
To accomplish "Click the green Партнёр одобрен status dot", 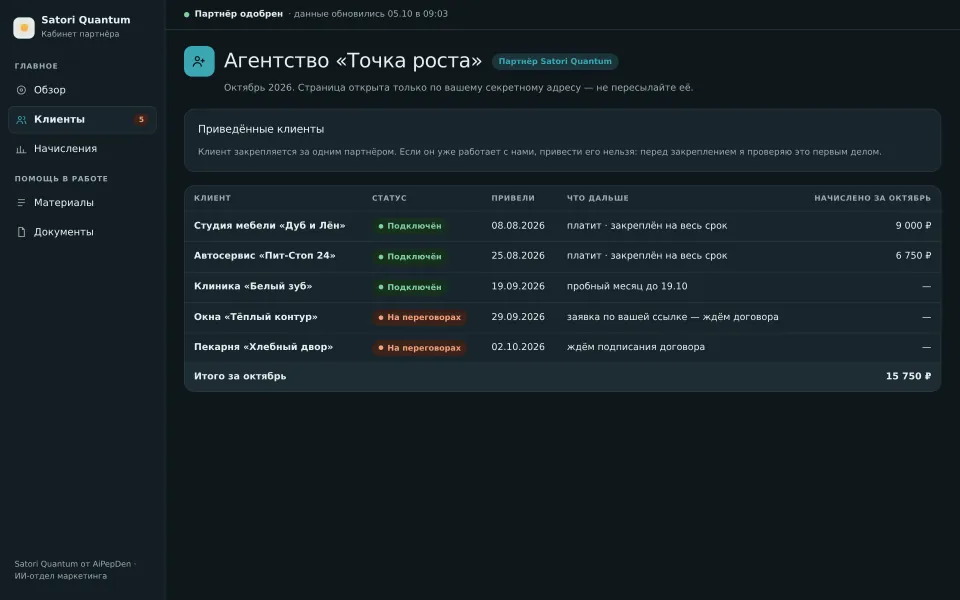I will (187, 14).
